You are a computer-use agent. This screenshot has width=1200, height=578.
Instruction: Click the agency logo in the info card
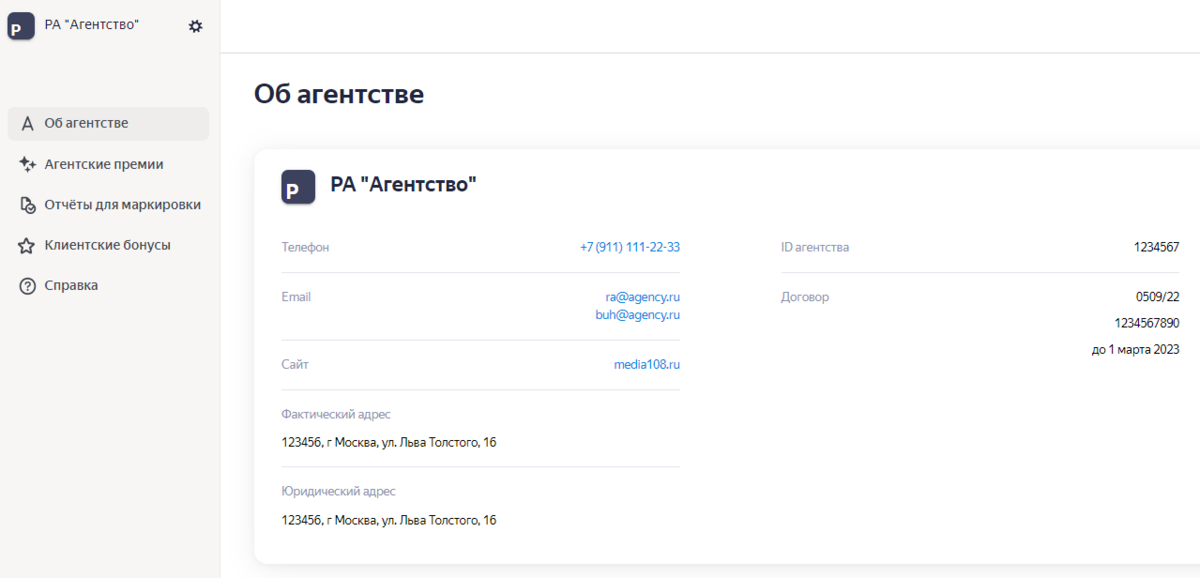(x=298, y=187)
